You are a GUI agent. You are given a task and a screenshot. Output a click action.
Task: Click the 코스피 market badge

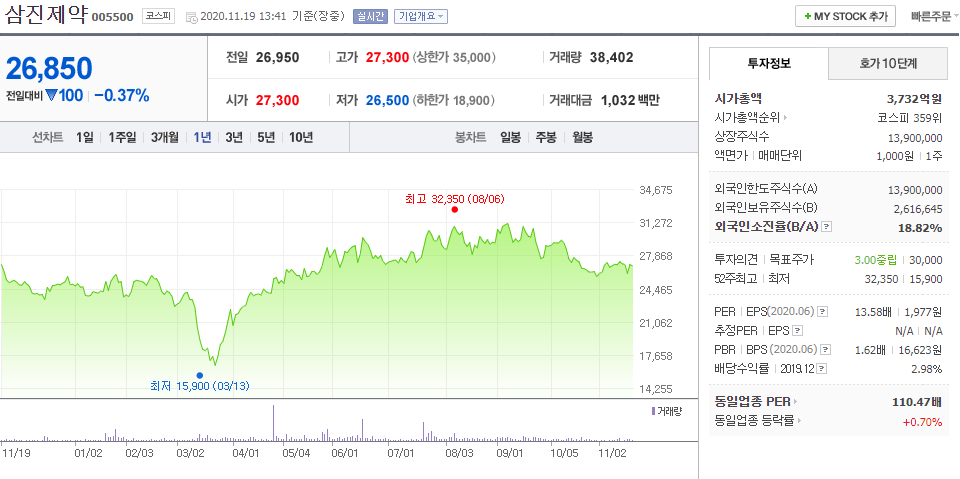pos(158,17)
